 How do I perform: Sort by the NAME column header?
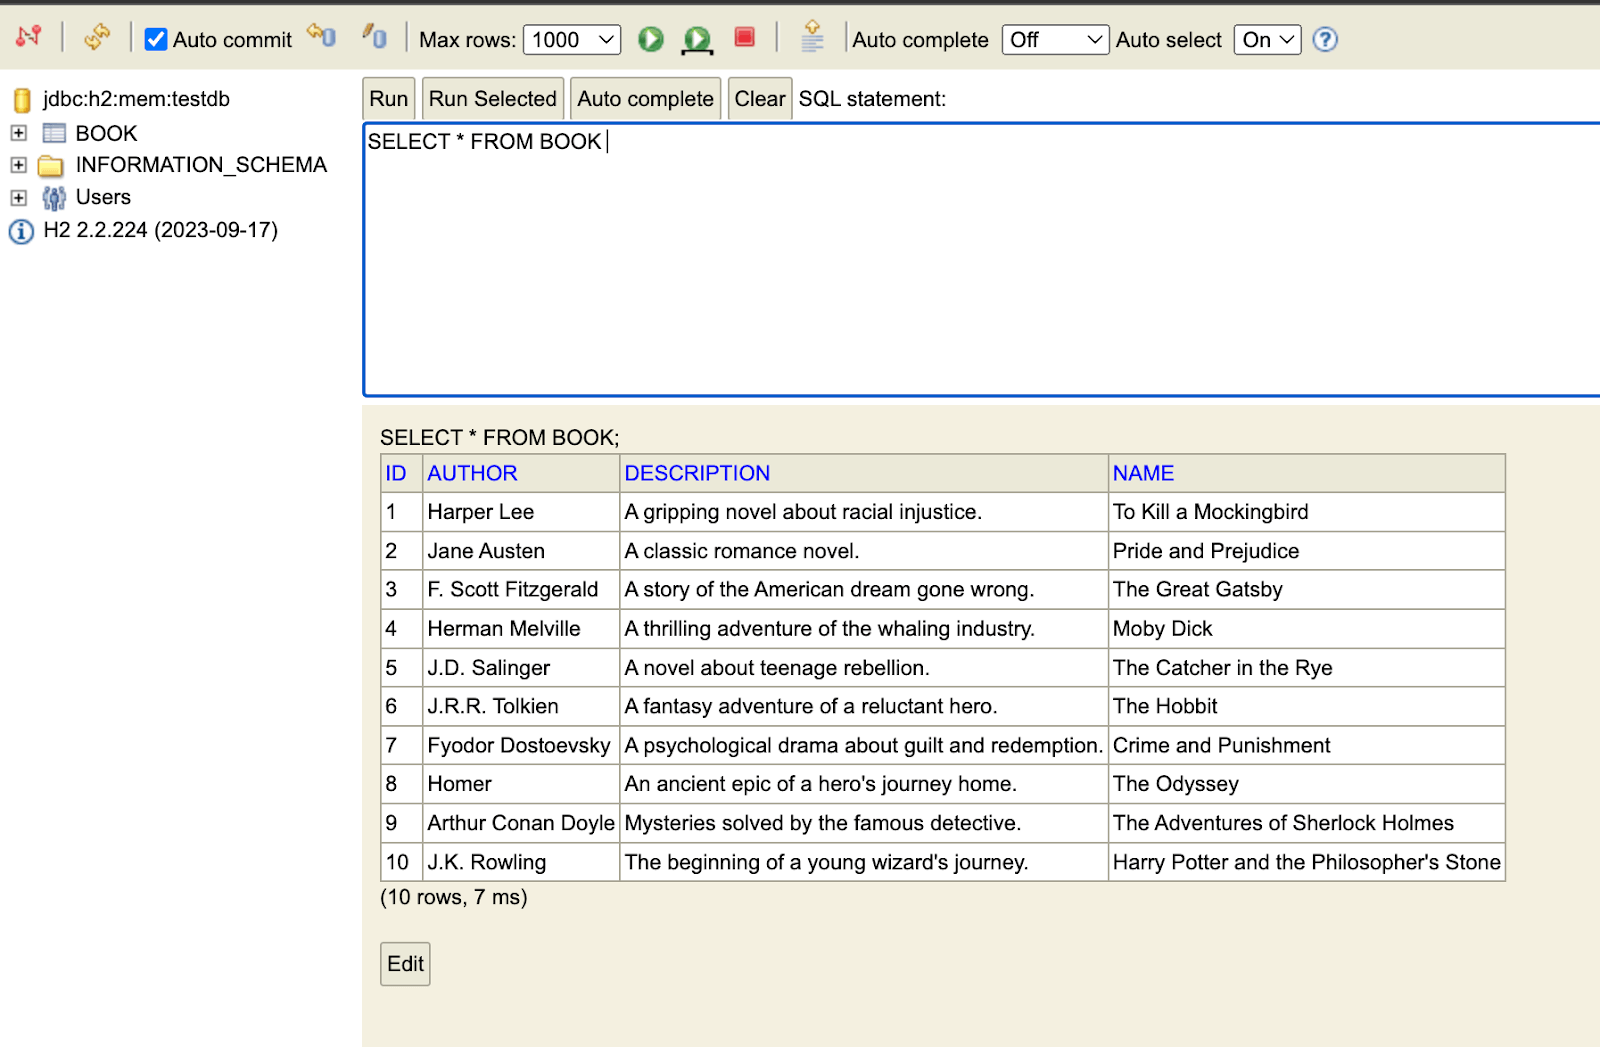(1143, 473)
